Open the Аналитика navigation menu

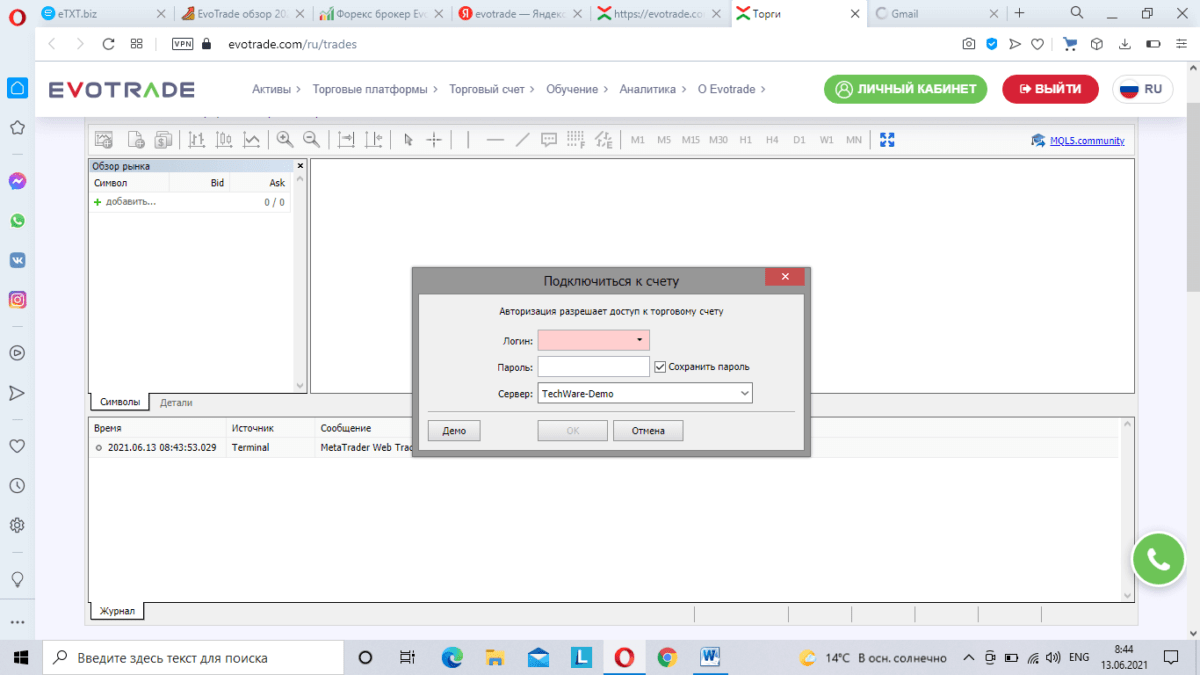[653, 89]
